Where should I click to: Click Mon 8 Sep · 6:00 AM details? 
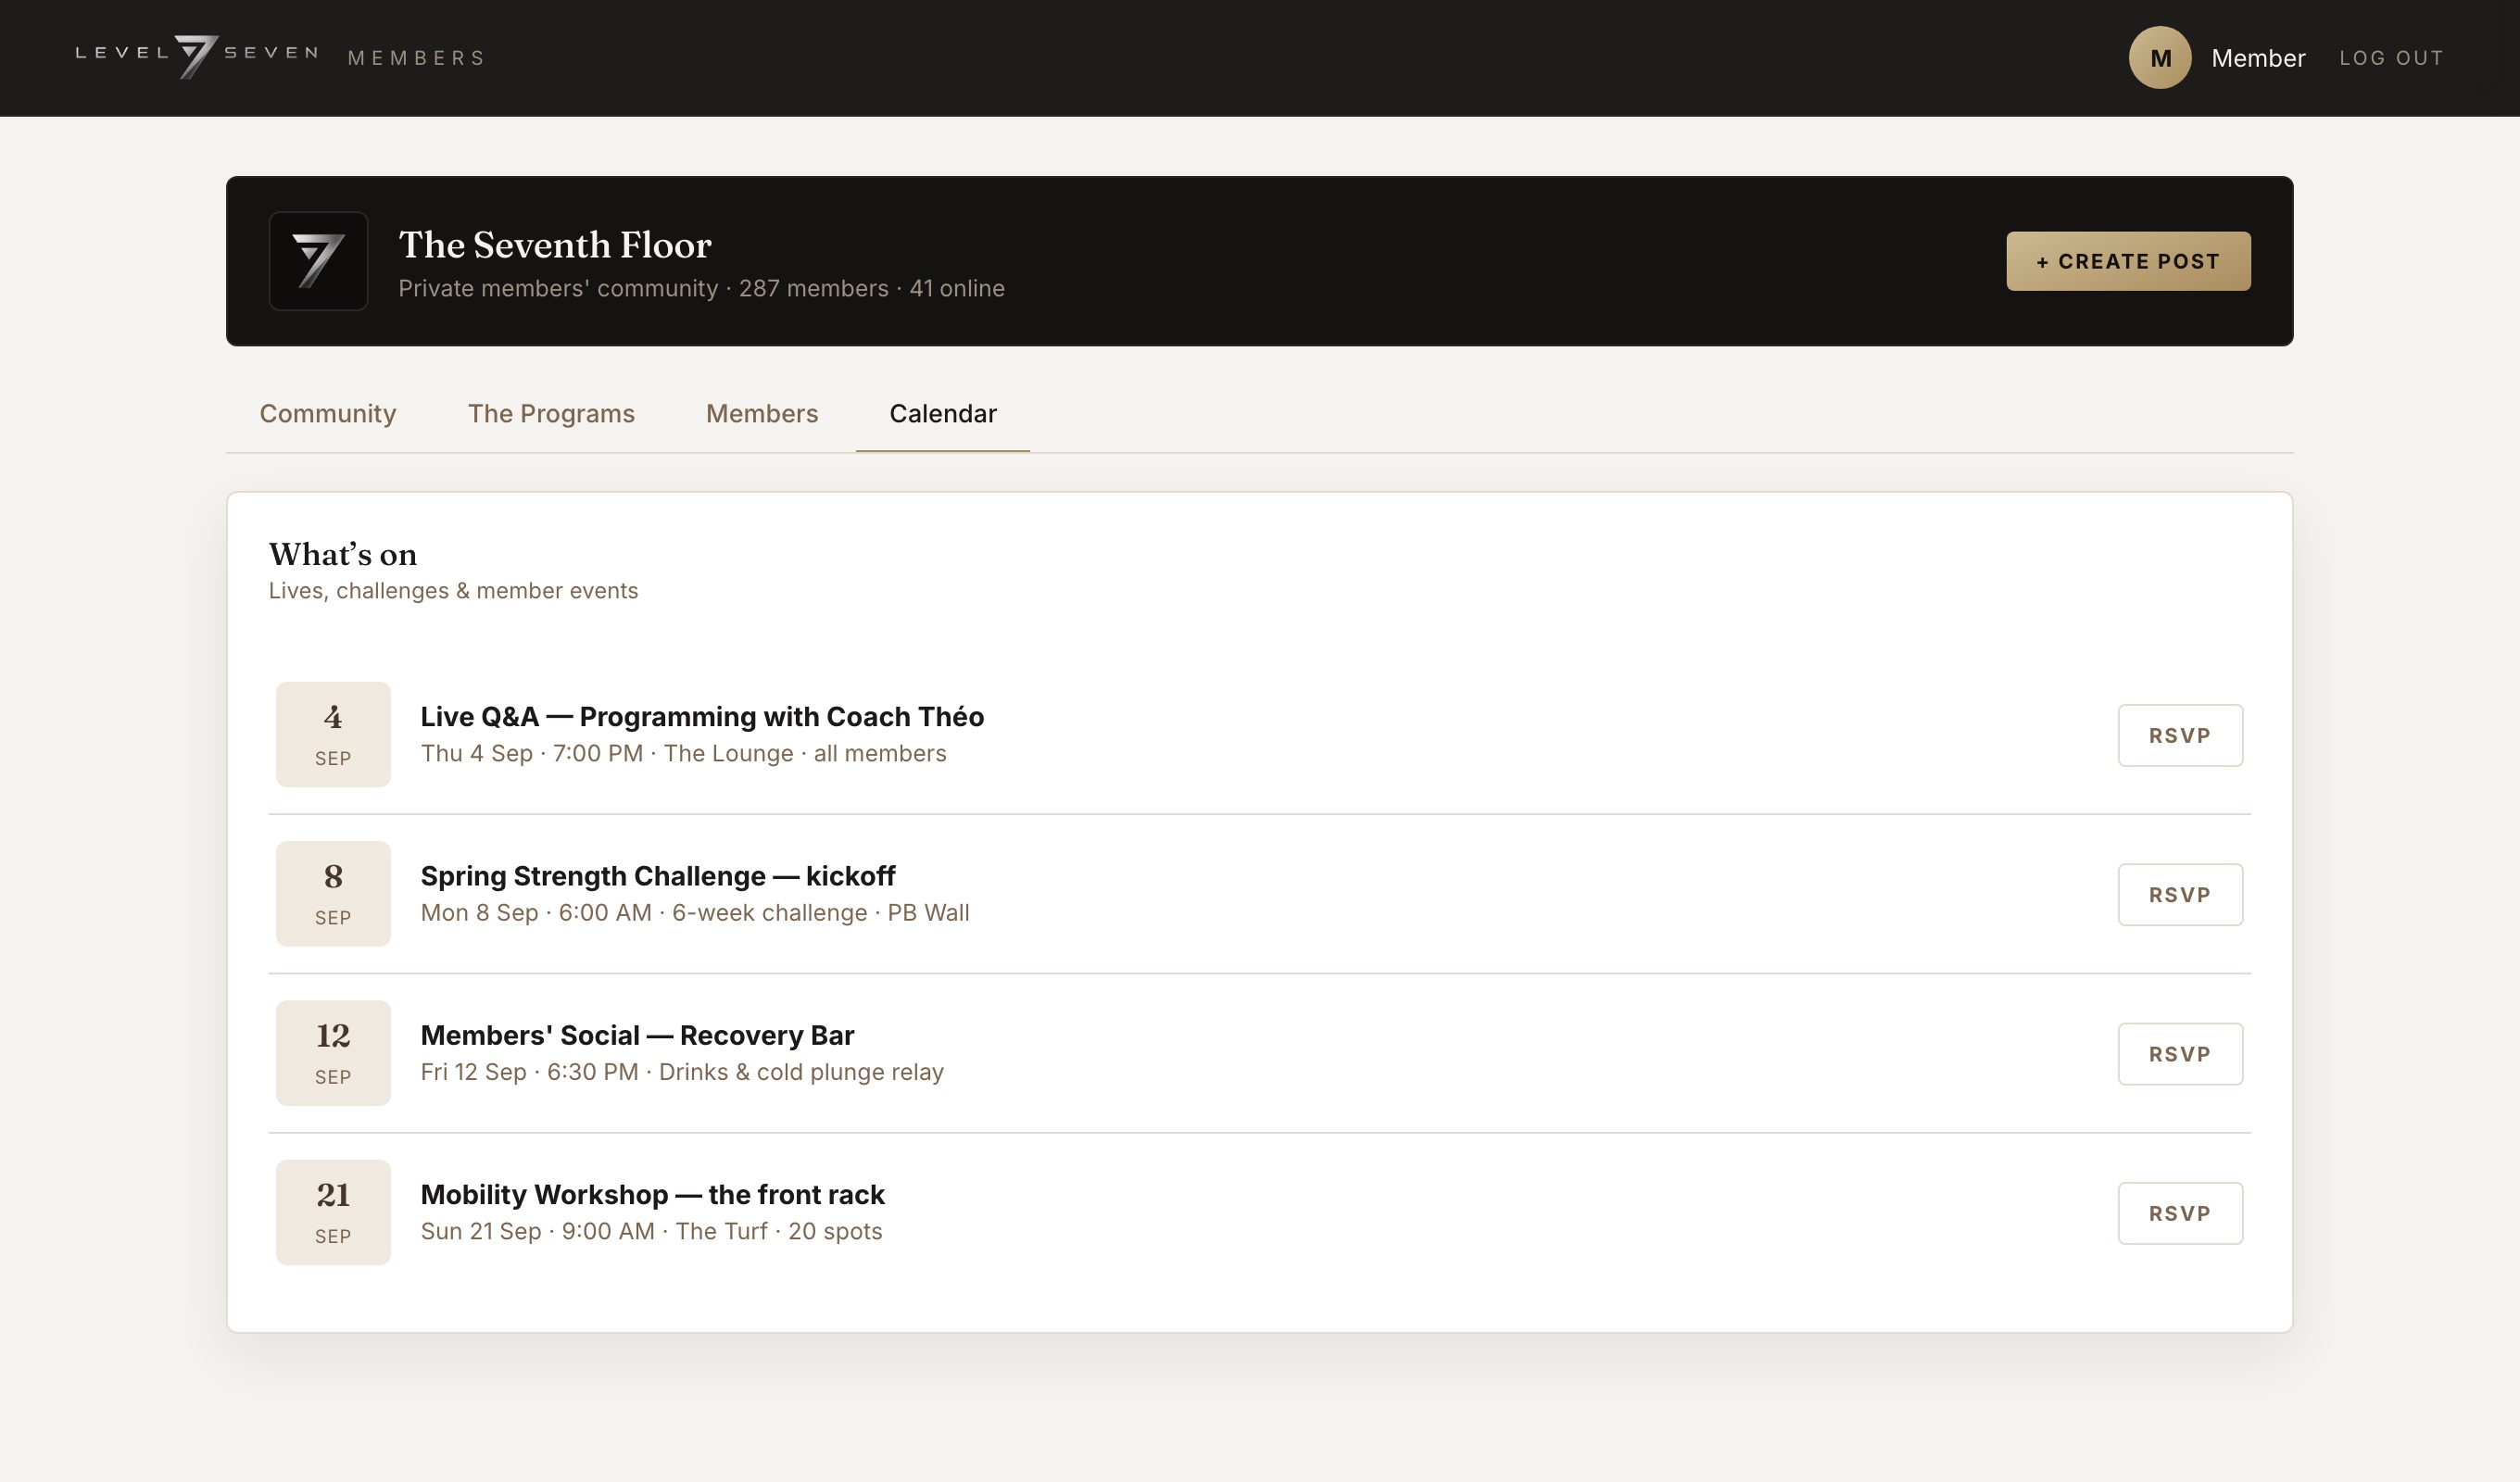[x=695, y=912]
